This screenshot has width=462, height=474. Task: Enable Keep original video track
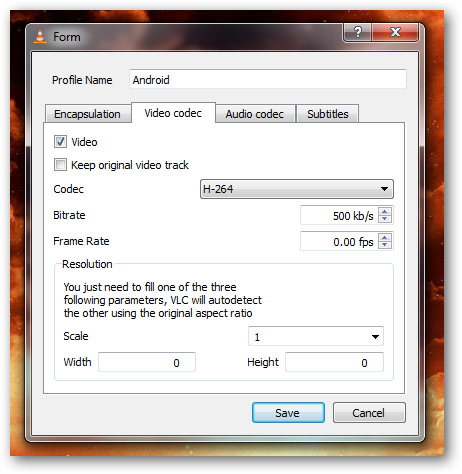coord(60,165)
